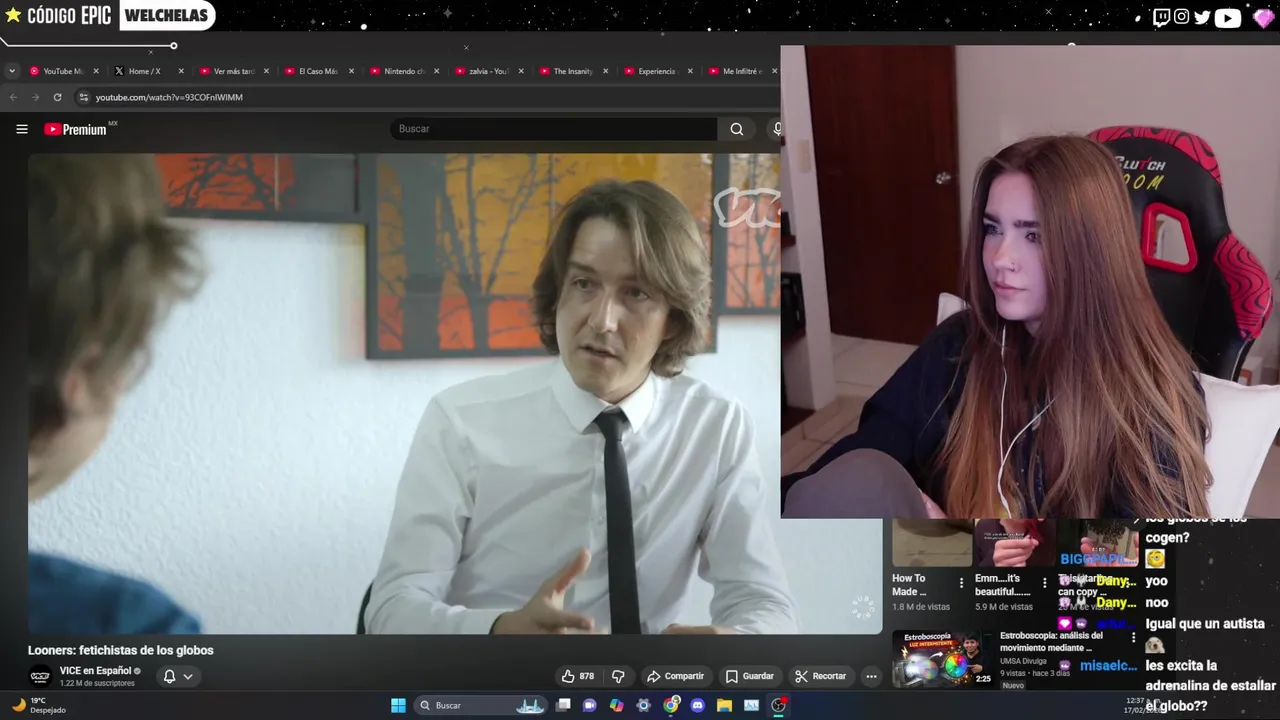
Task: Reload the page with the refresh icon
Action: (x=57, y=97)
